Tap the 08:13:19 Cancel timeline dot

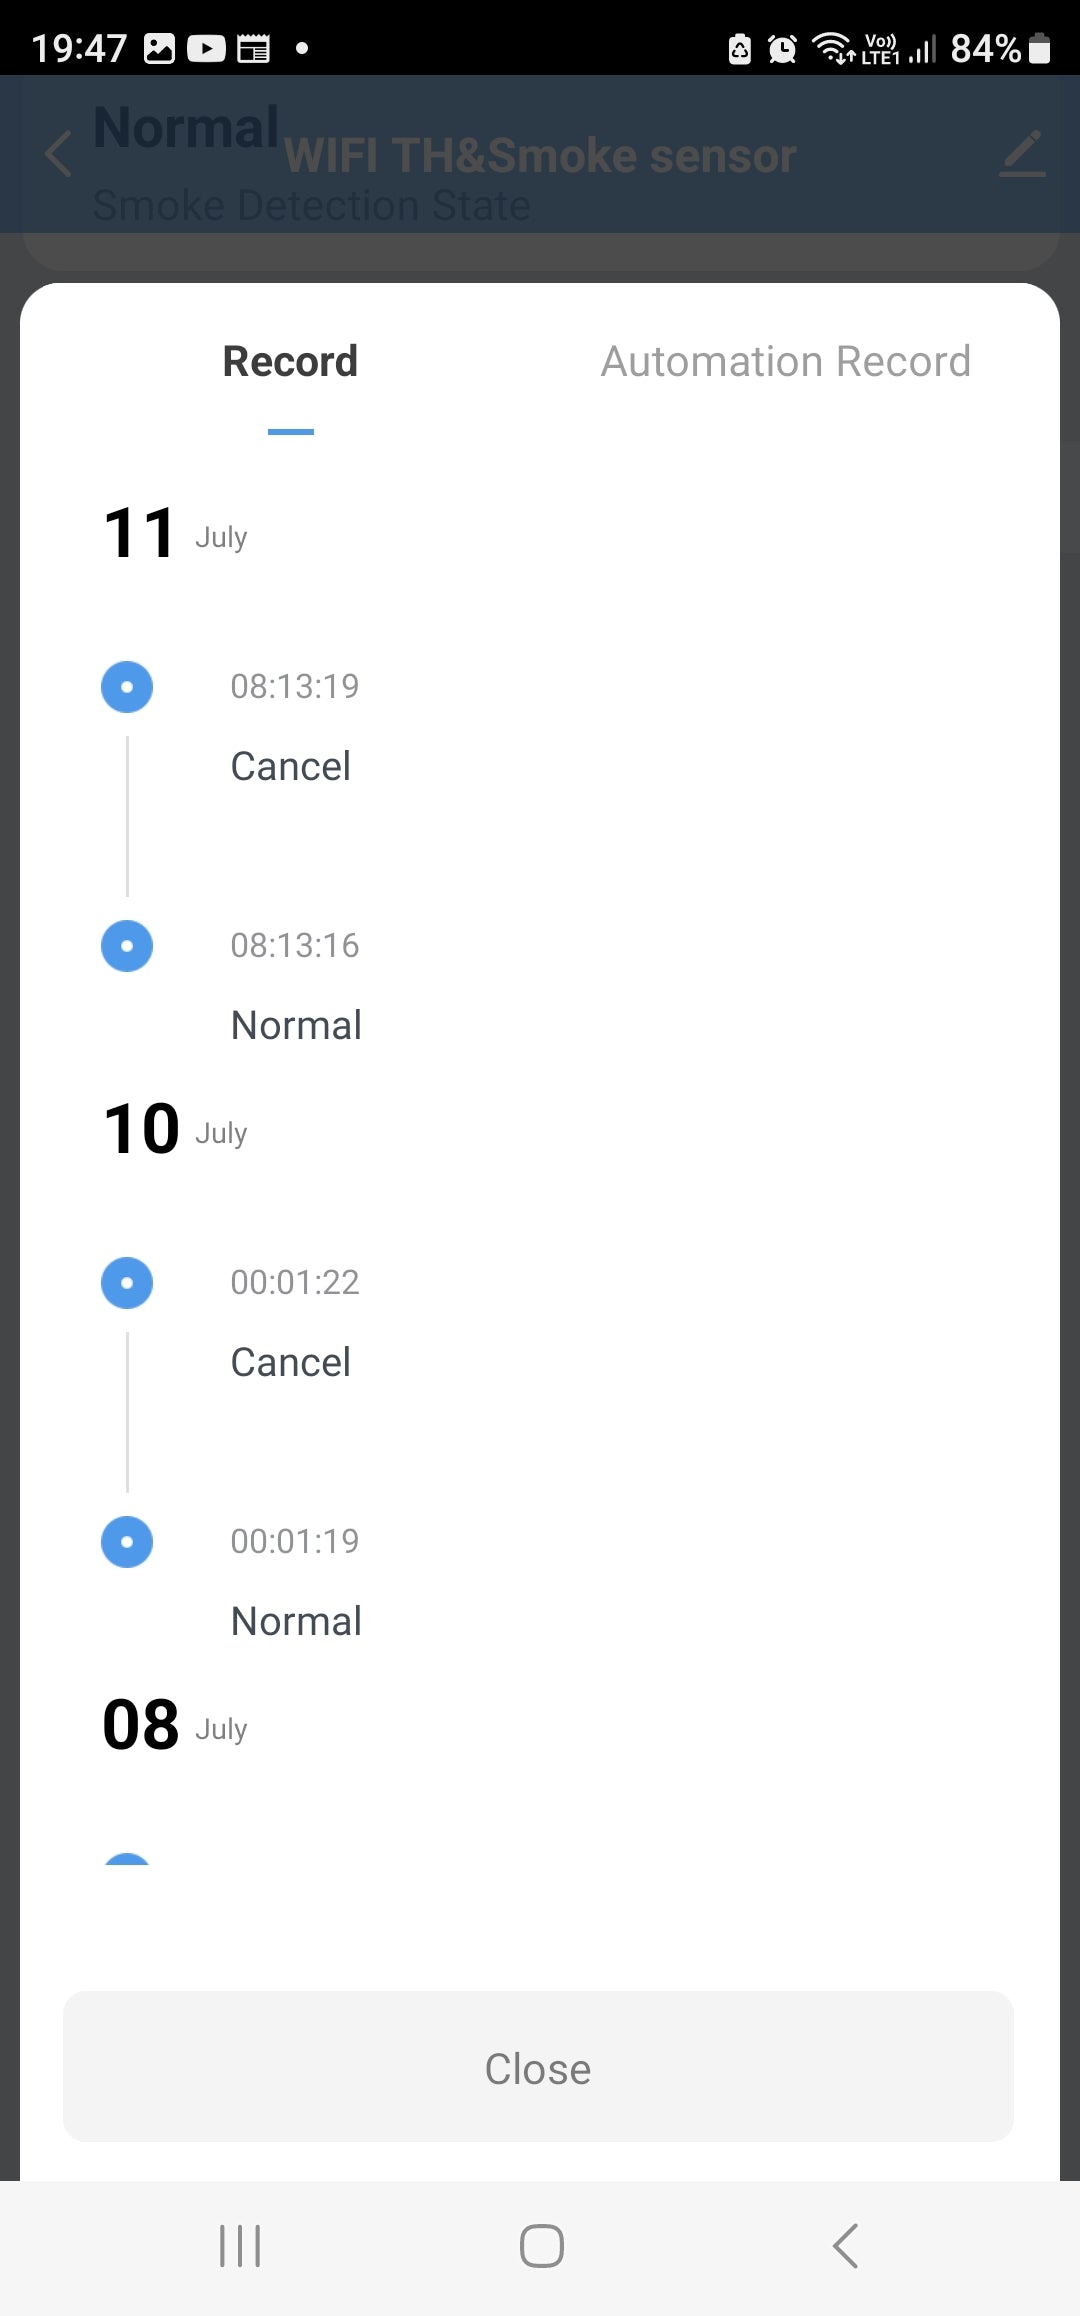[127, 687]
